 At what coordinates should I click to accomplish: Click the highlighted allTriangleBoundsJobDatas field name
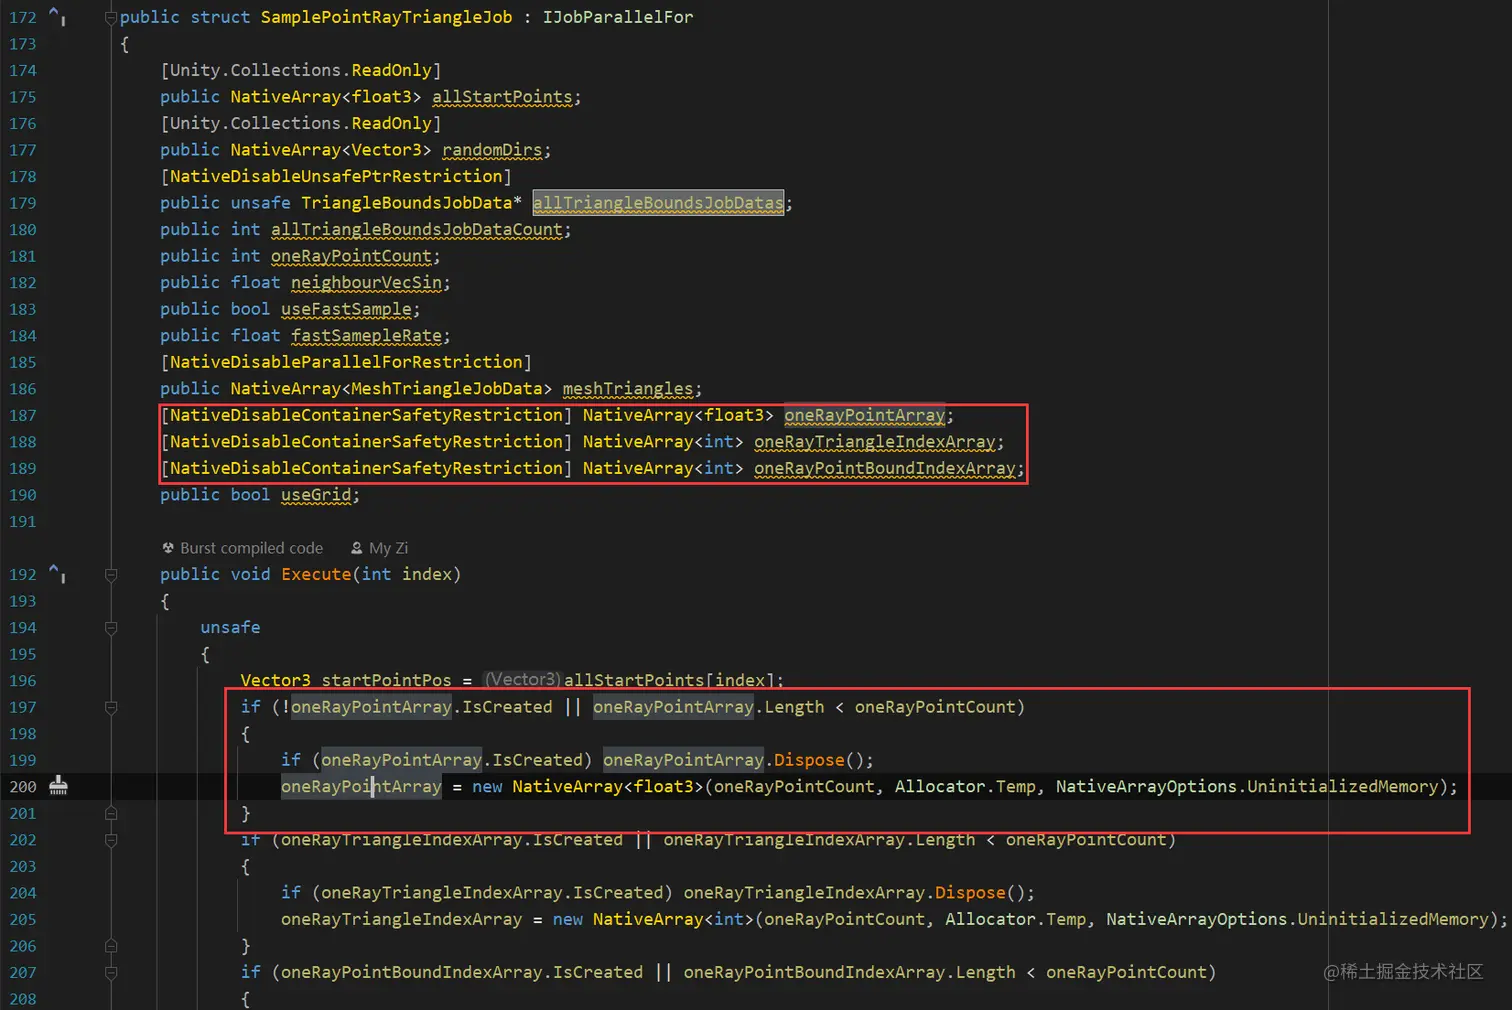coord(658,203)
